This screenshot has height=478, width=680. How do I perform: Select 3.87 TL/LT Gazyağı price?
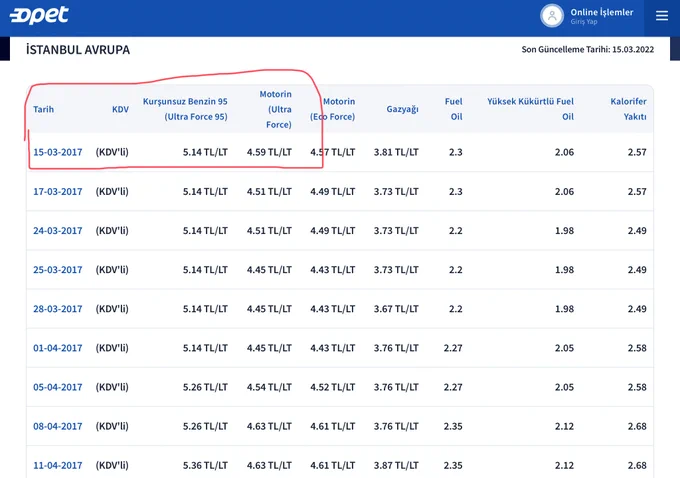click(x=396, y=465)
